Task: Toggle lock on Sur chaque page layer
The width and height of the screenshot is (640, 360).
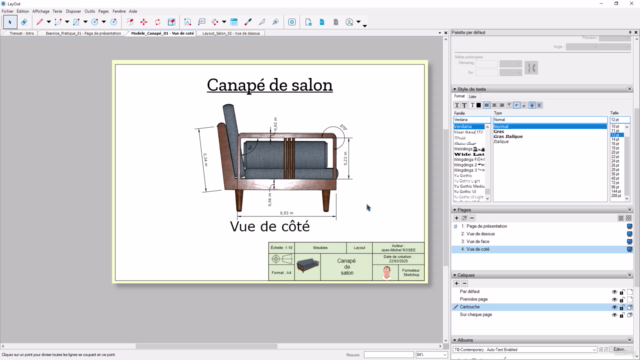Action: (622, 315)
